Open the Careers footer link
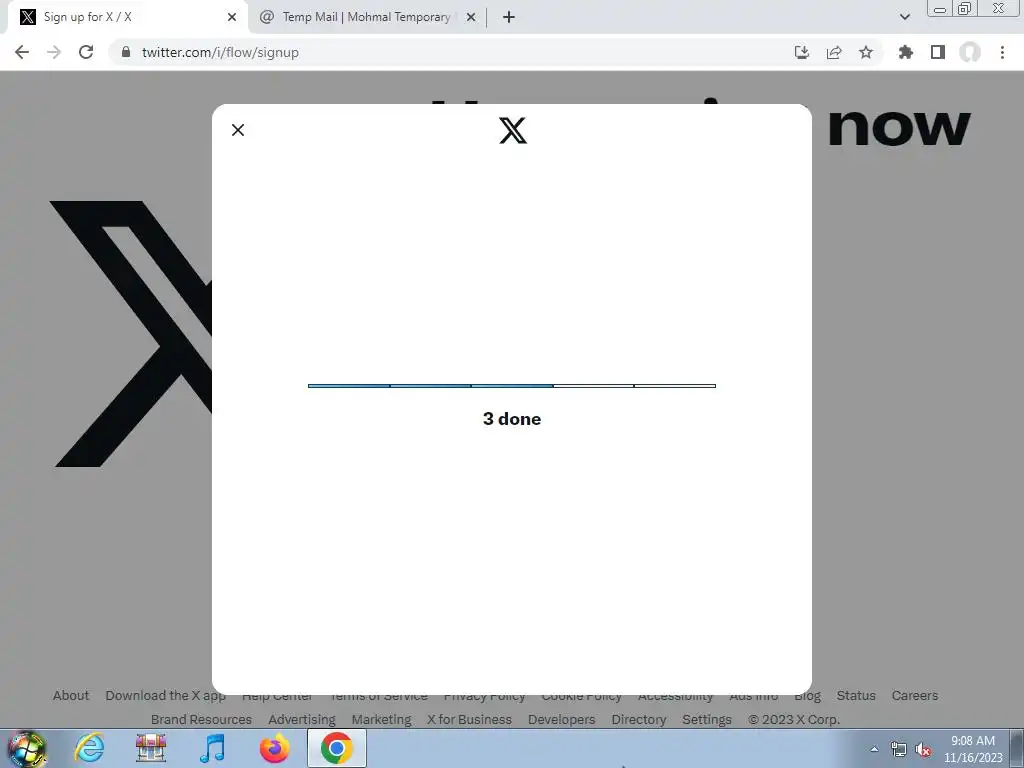The image size is (1024, 768). point(915,696)
